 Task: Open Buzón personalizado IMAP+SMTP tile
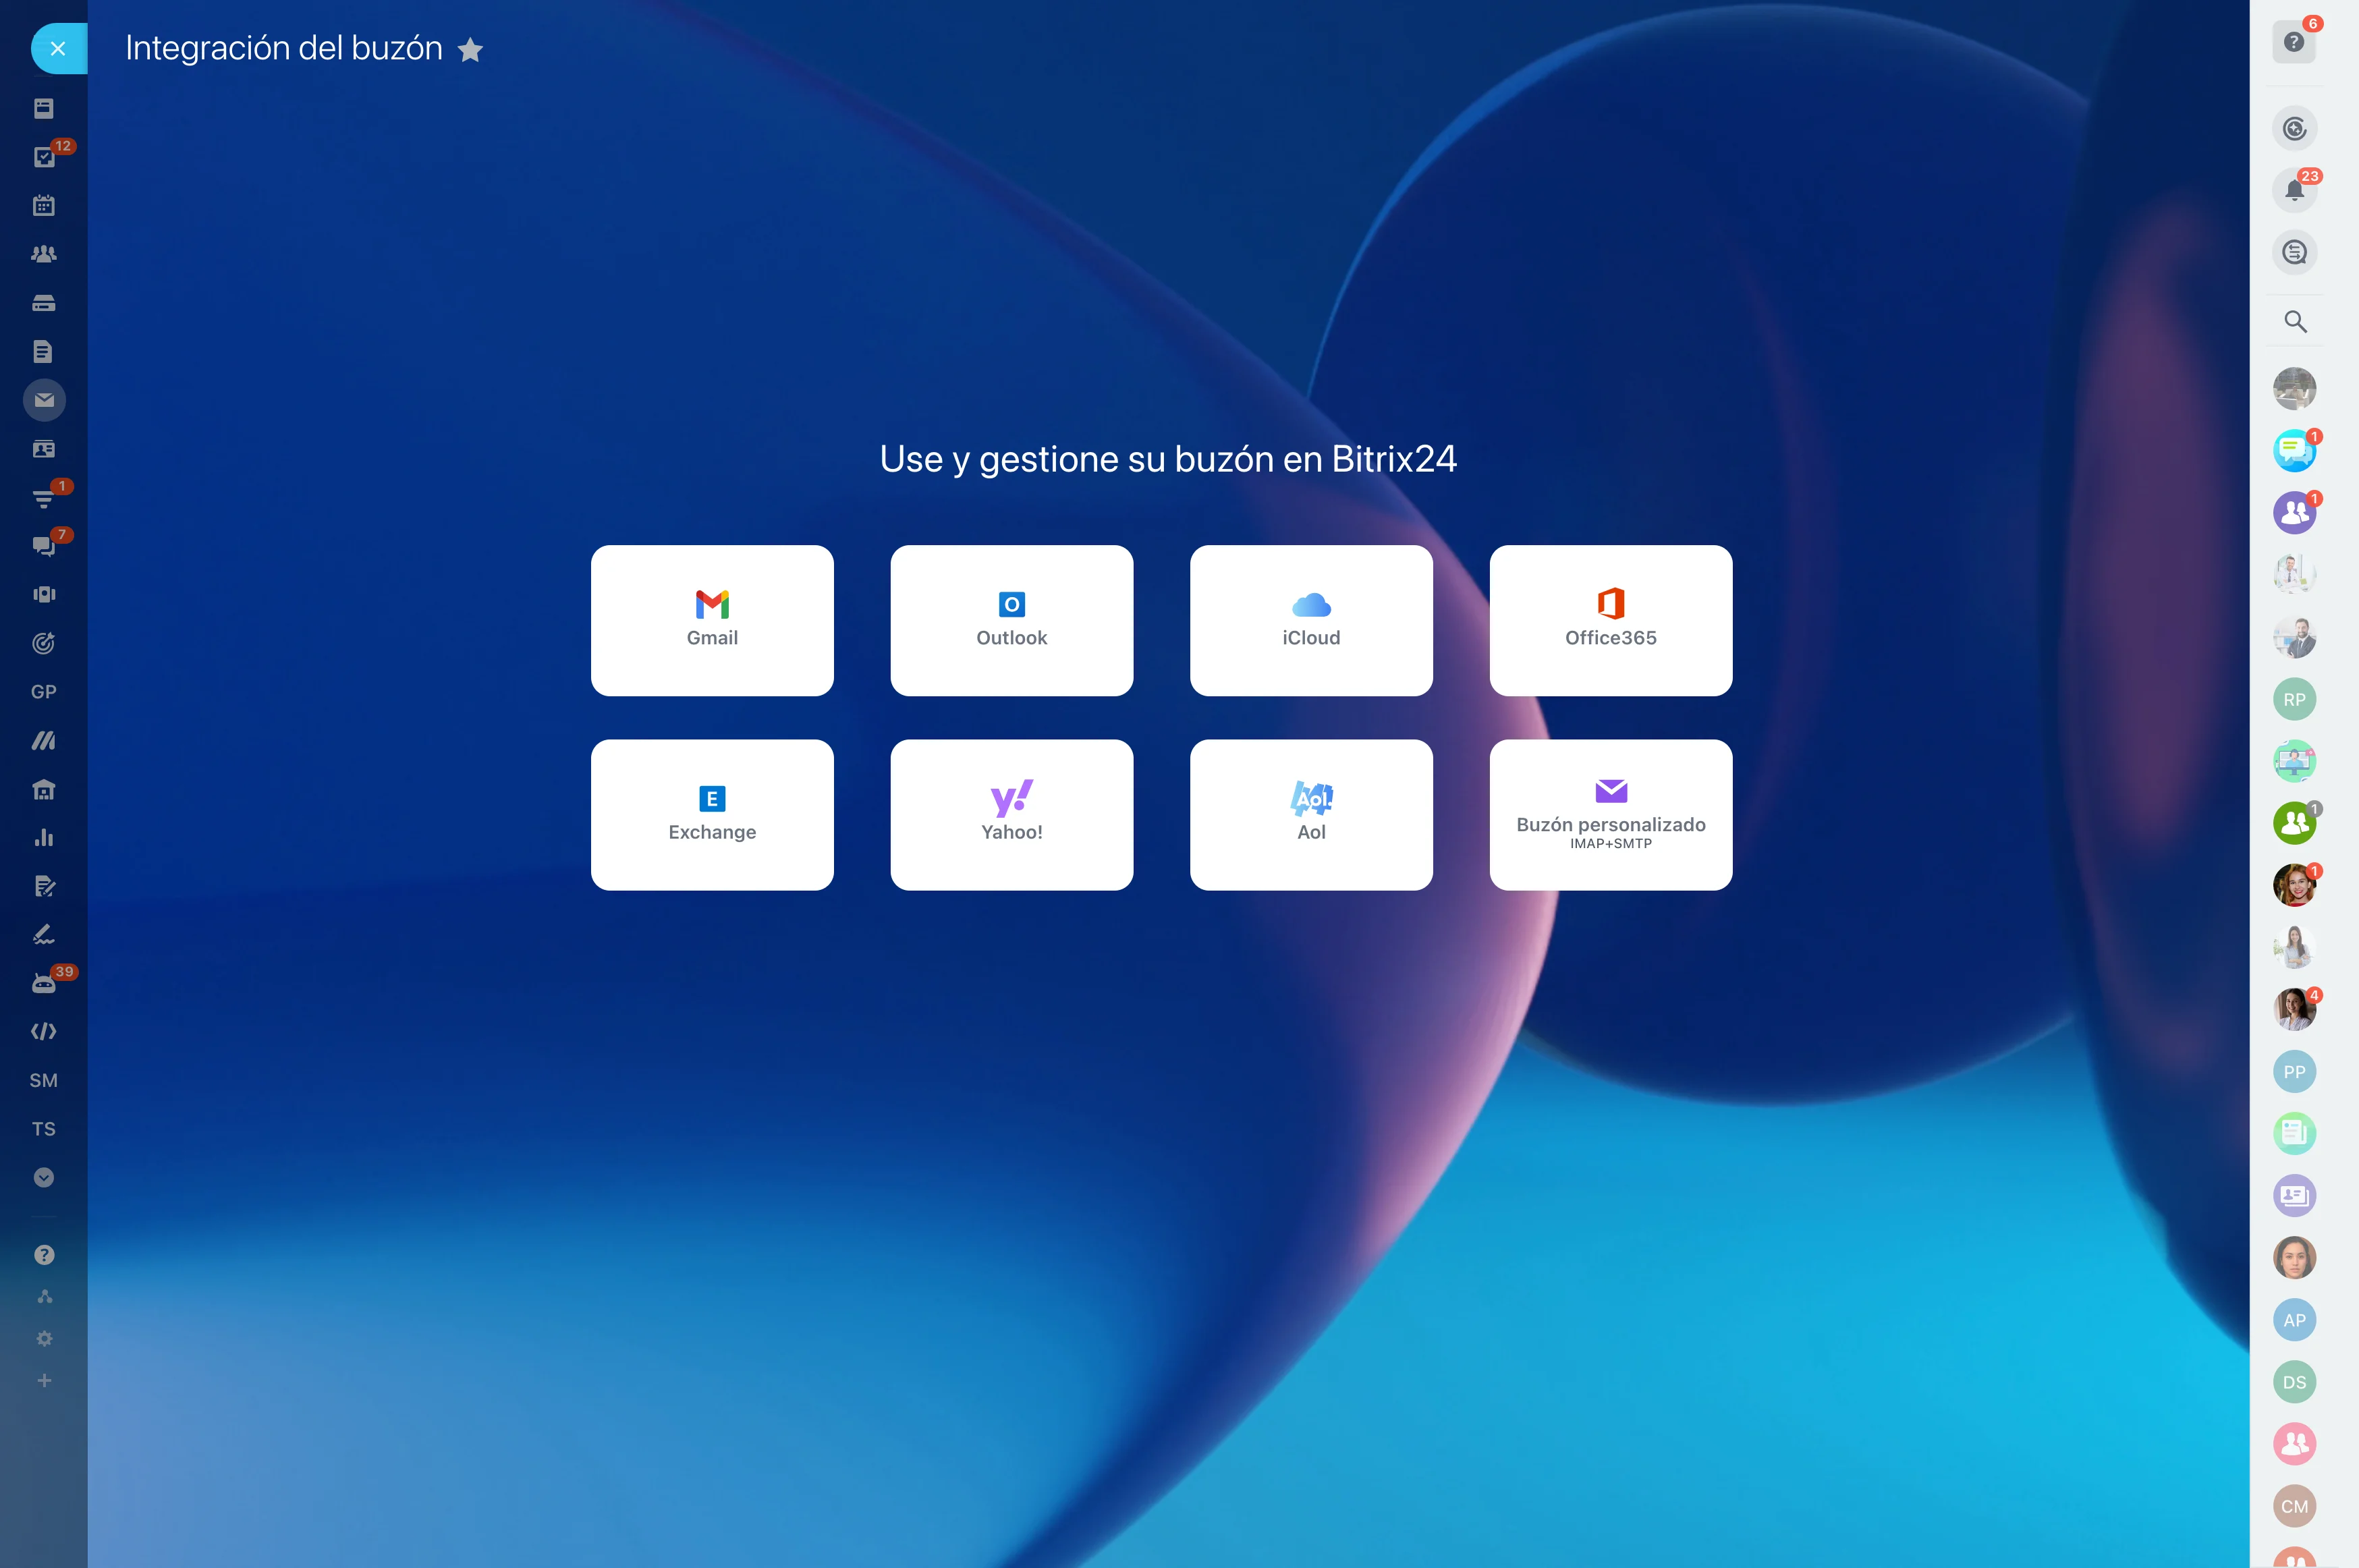pos(1610,814)
